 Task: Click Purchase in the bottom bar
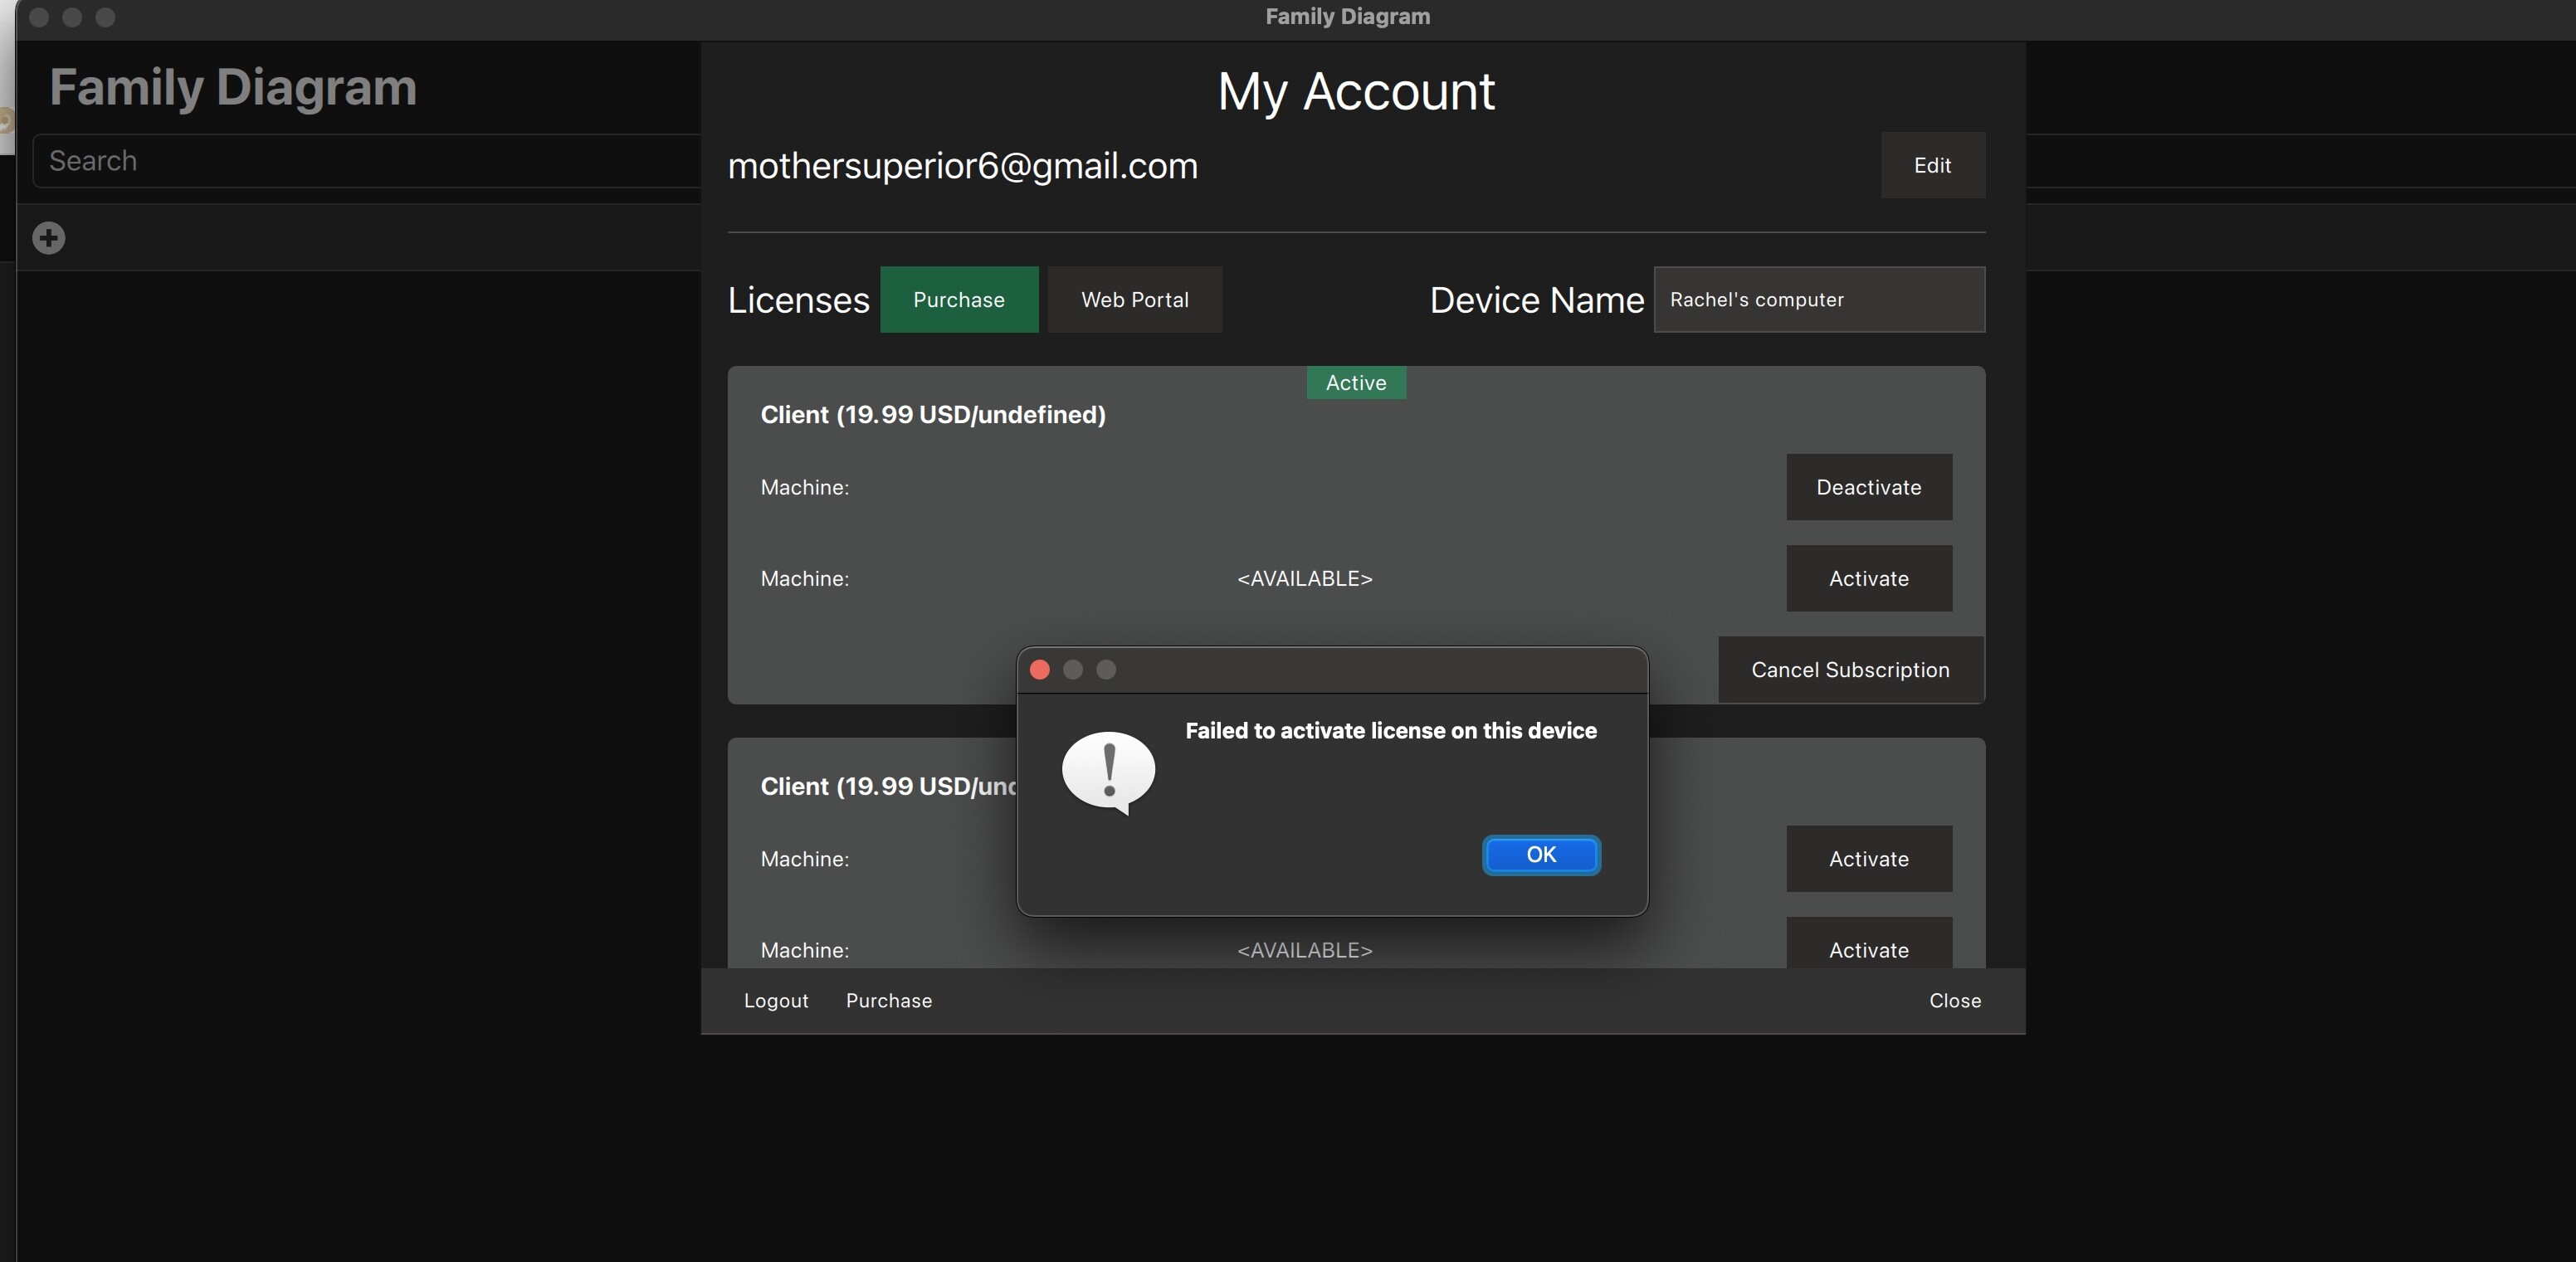(x=888, y=1001)
